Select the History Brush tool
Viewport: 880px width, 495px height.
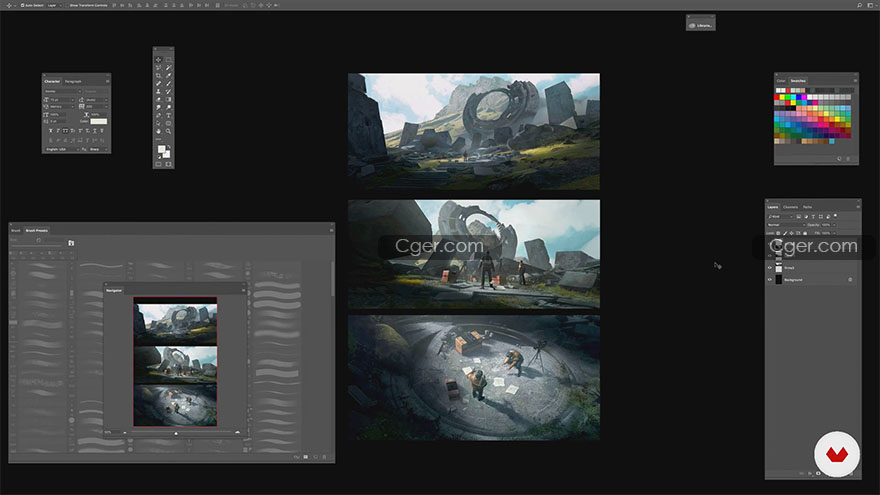[x=168, y=91]
